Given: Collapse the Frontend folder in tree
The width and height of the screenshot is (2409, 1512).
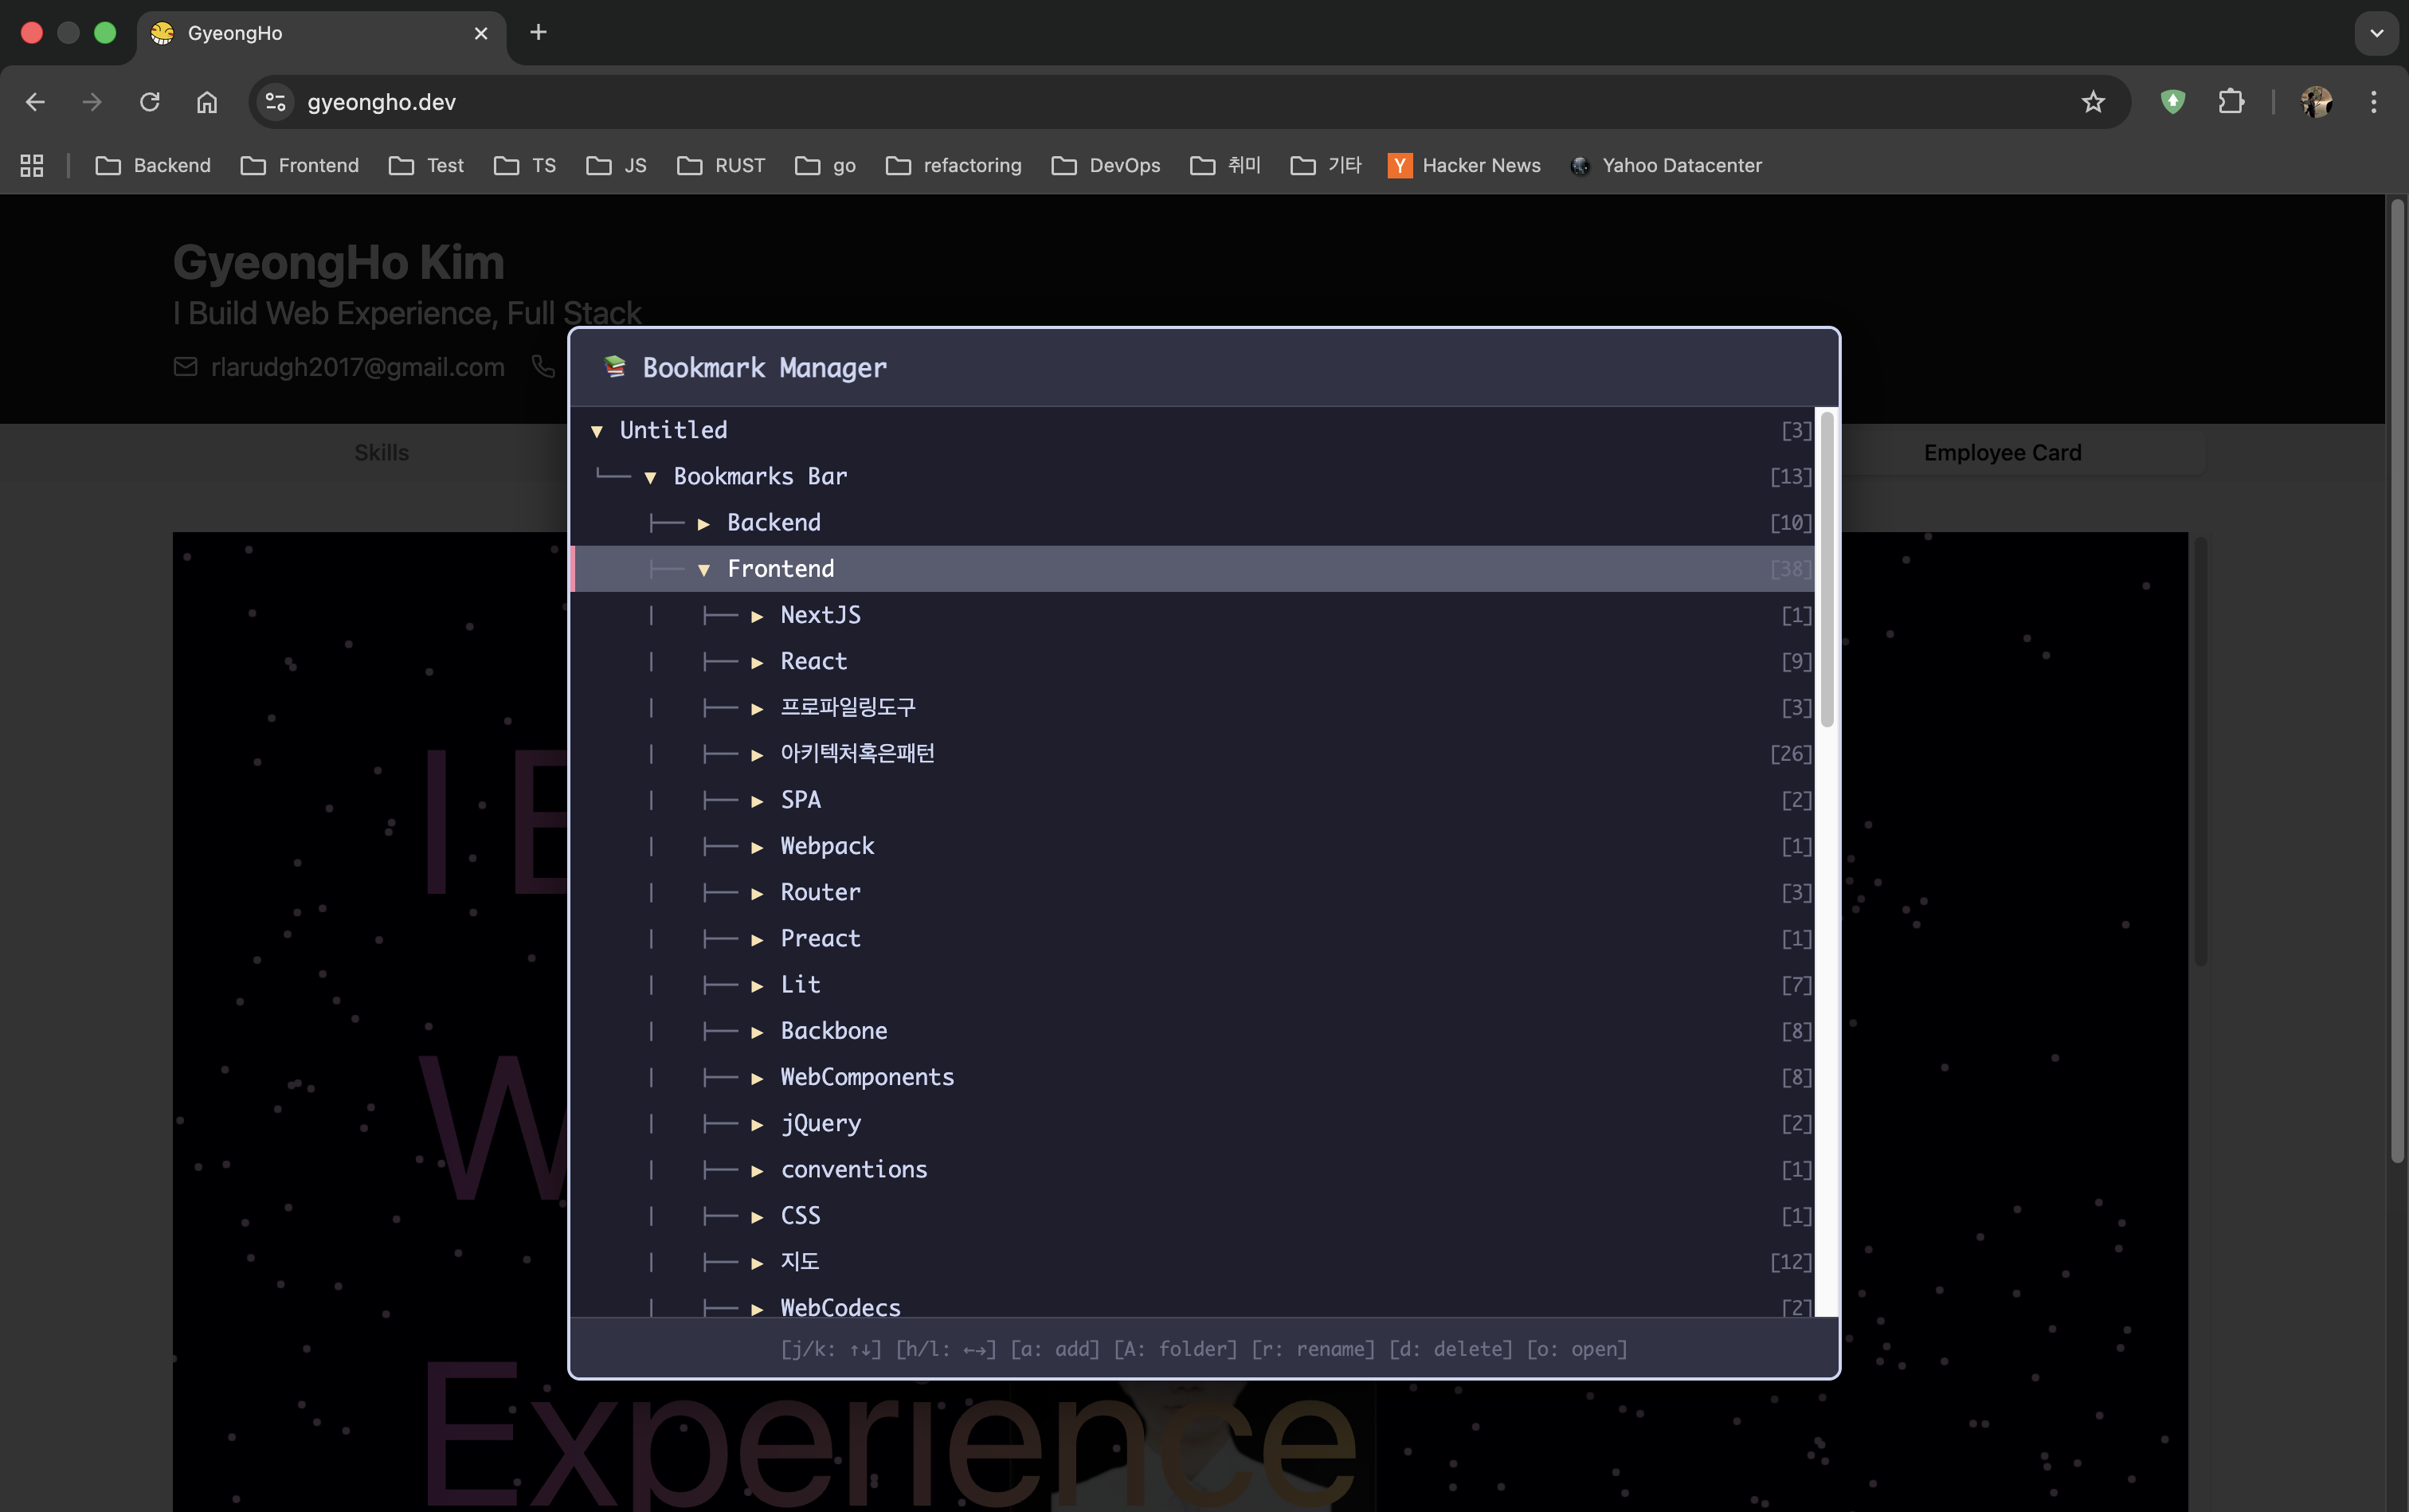Looking at the screenshot, I should [704, 570].
